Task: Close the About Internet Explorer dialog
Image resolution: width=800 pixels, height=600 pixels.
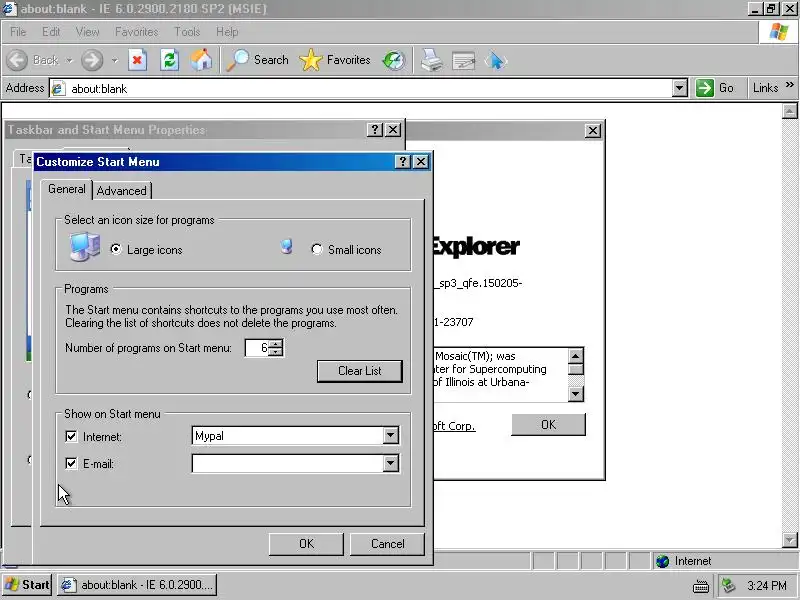Action: pyautogui.click(x=592, y=131)
